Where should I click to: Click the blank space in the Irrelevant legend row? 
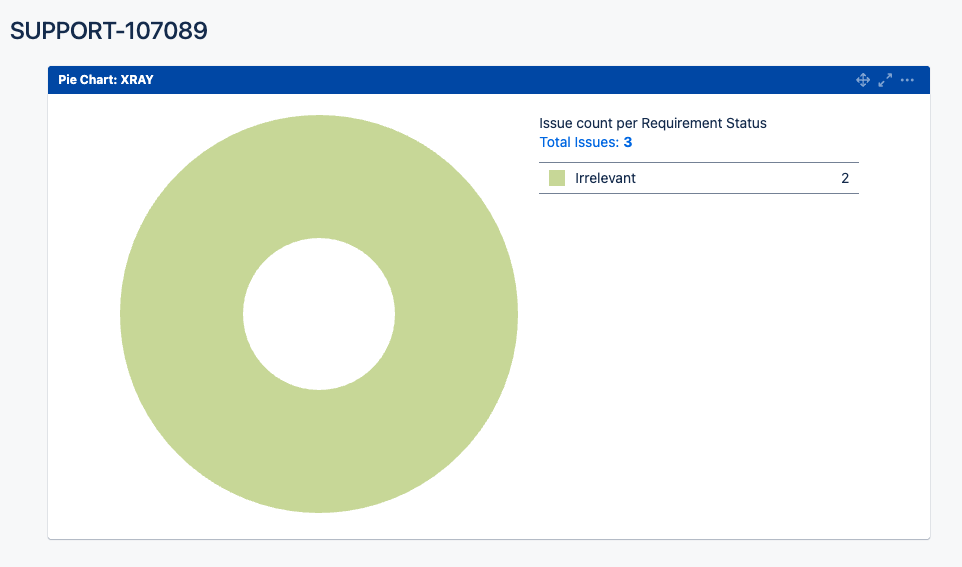(x=740, y=178)
